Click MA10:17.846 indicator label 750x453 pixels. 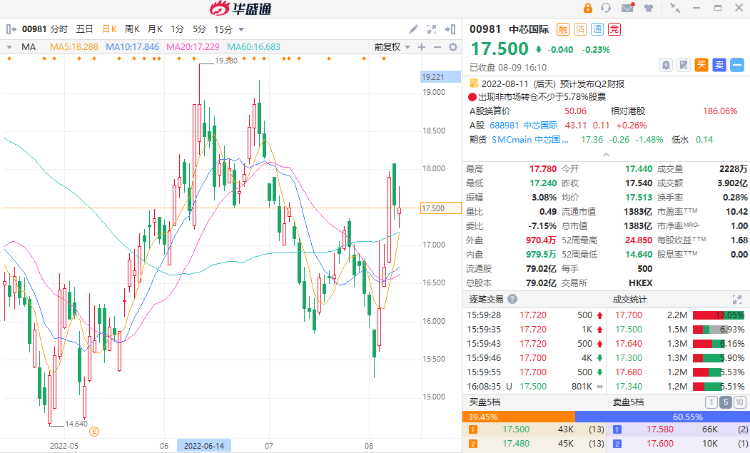132,47
